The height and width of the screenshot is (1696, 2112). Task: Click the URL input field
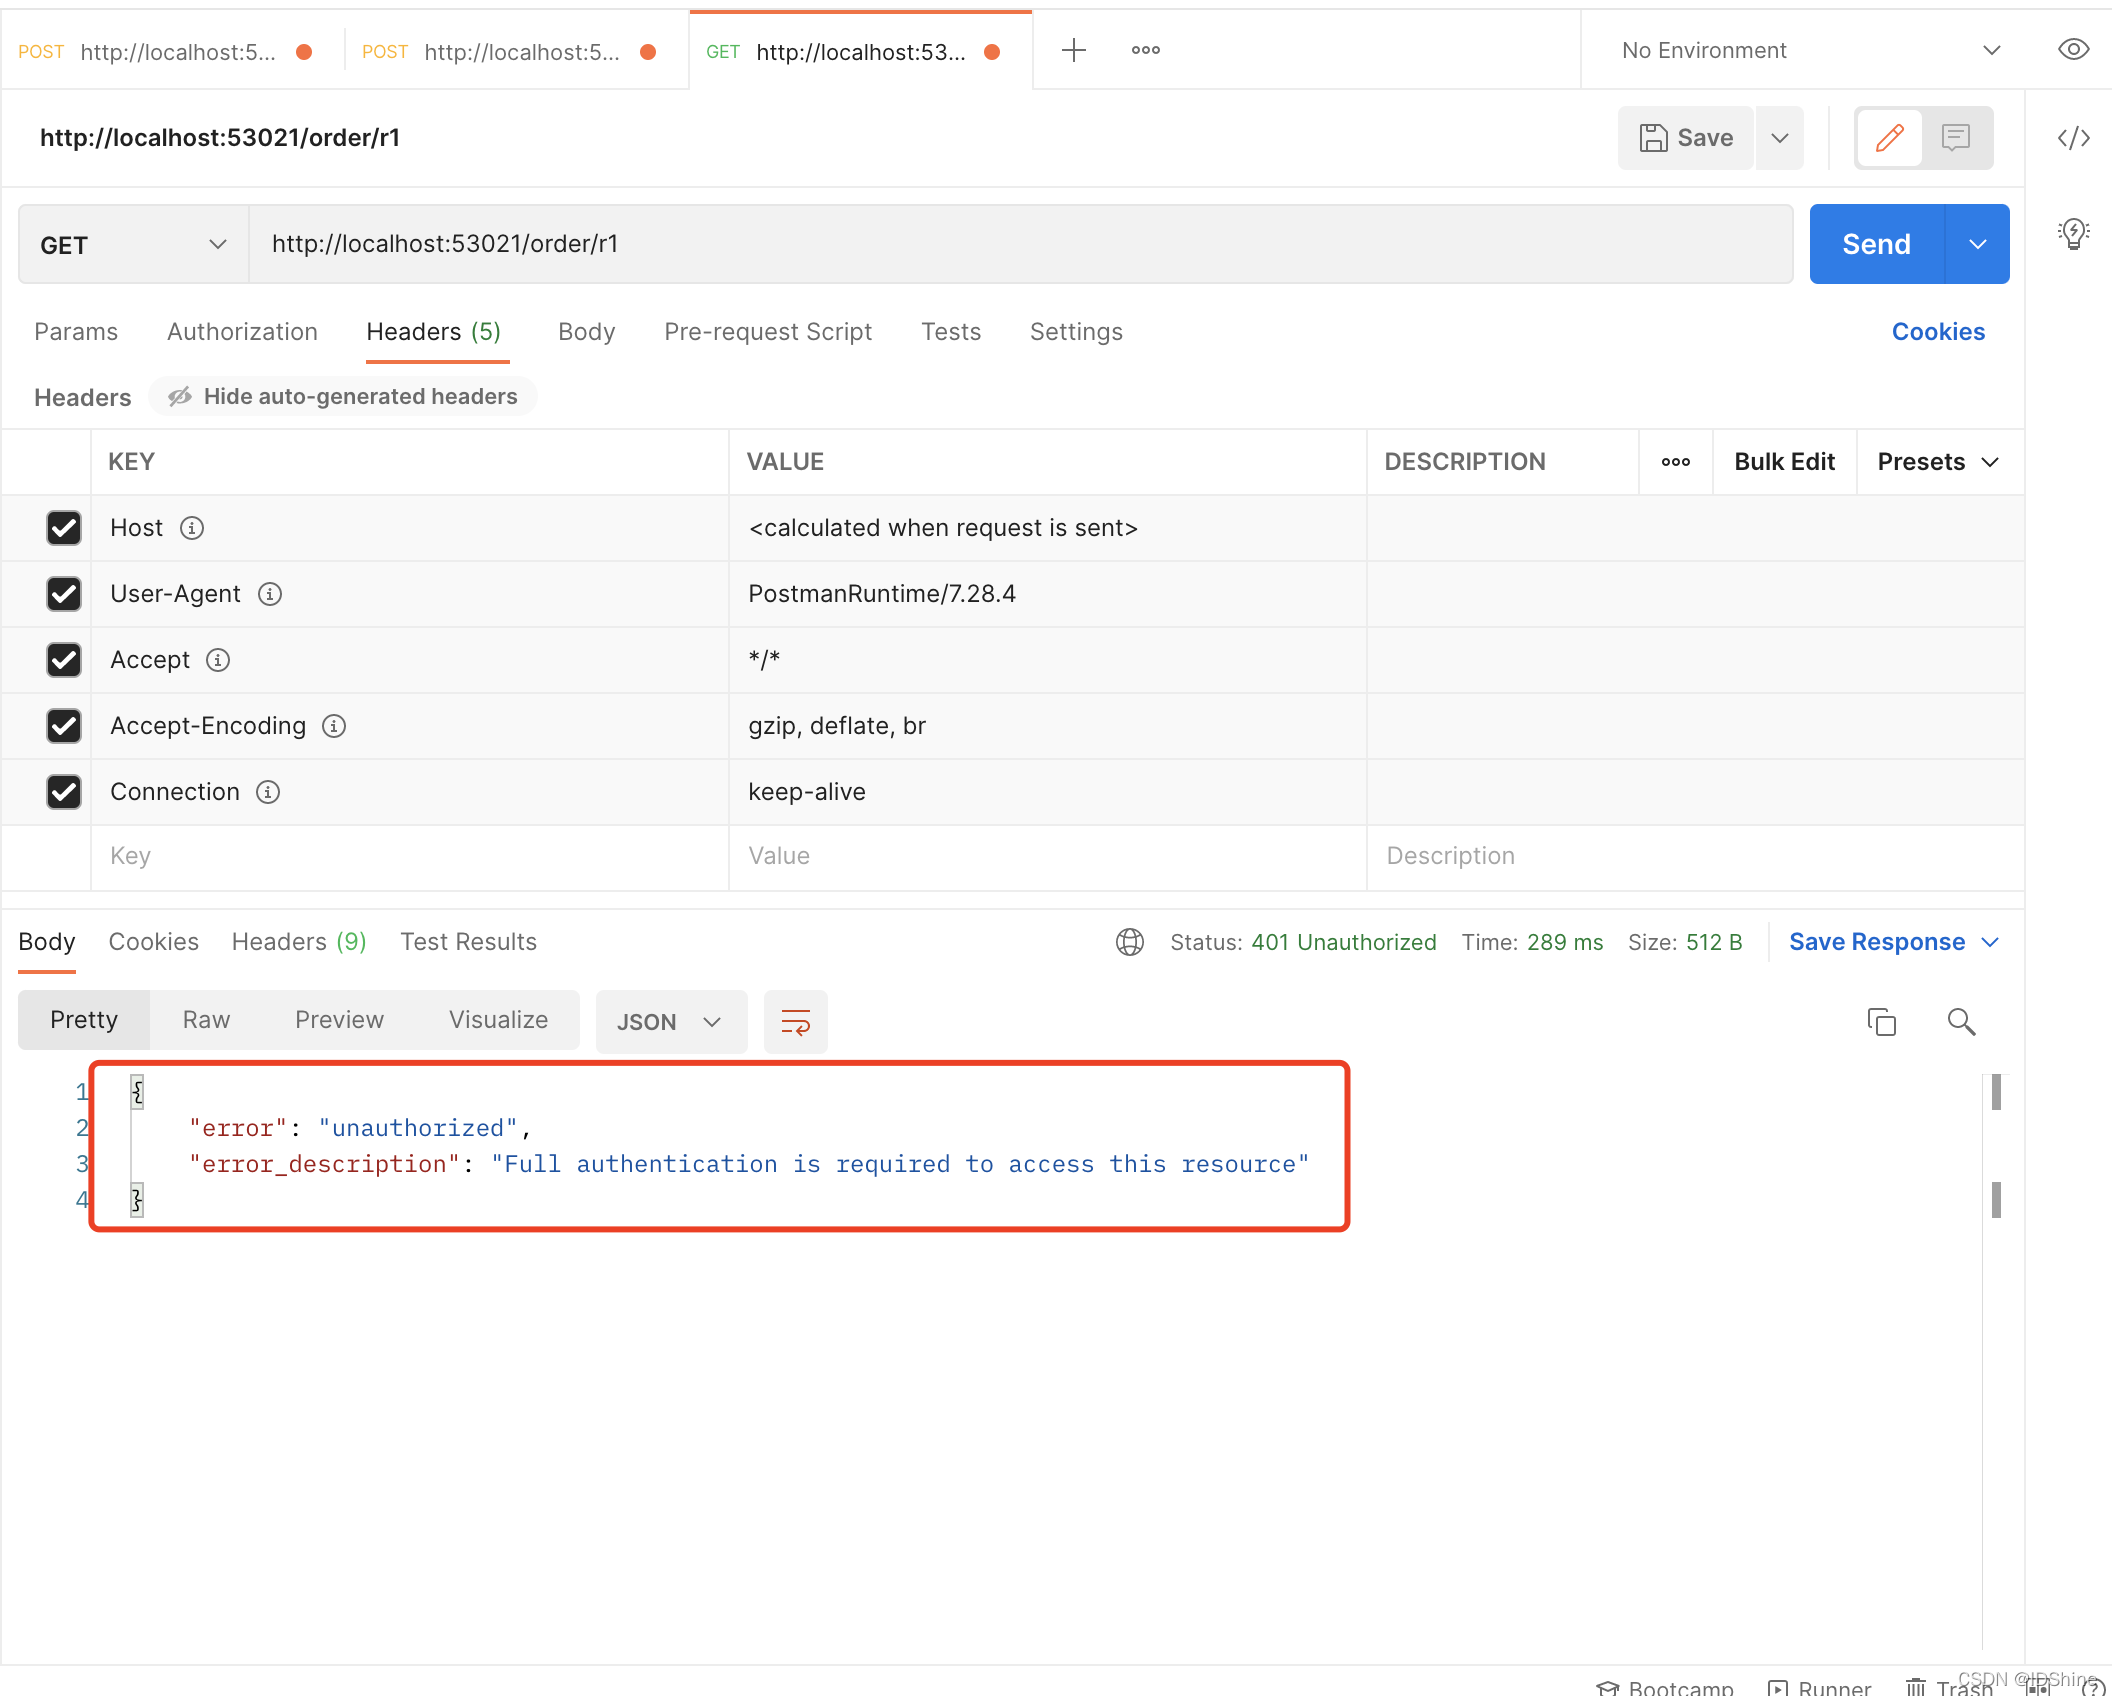(x=1021, y=242)
